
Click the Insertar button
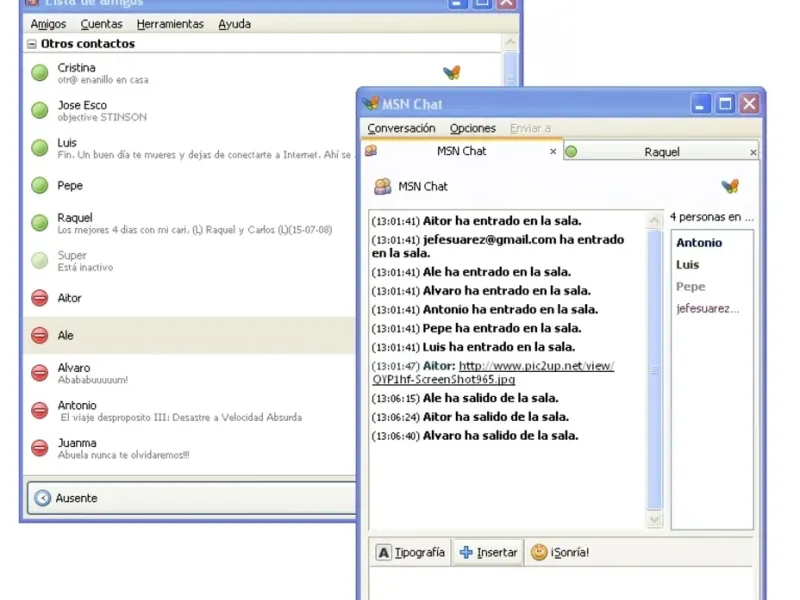tap(488, 553)
